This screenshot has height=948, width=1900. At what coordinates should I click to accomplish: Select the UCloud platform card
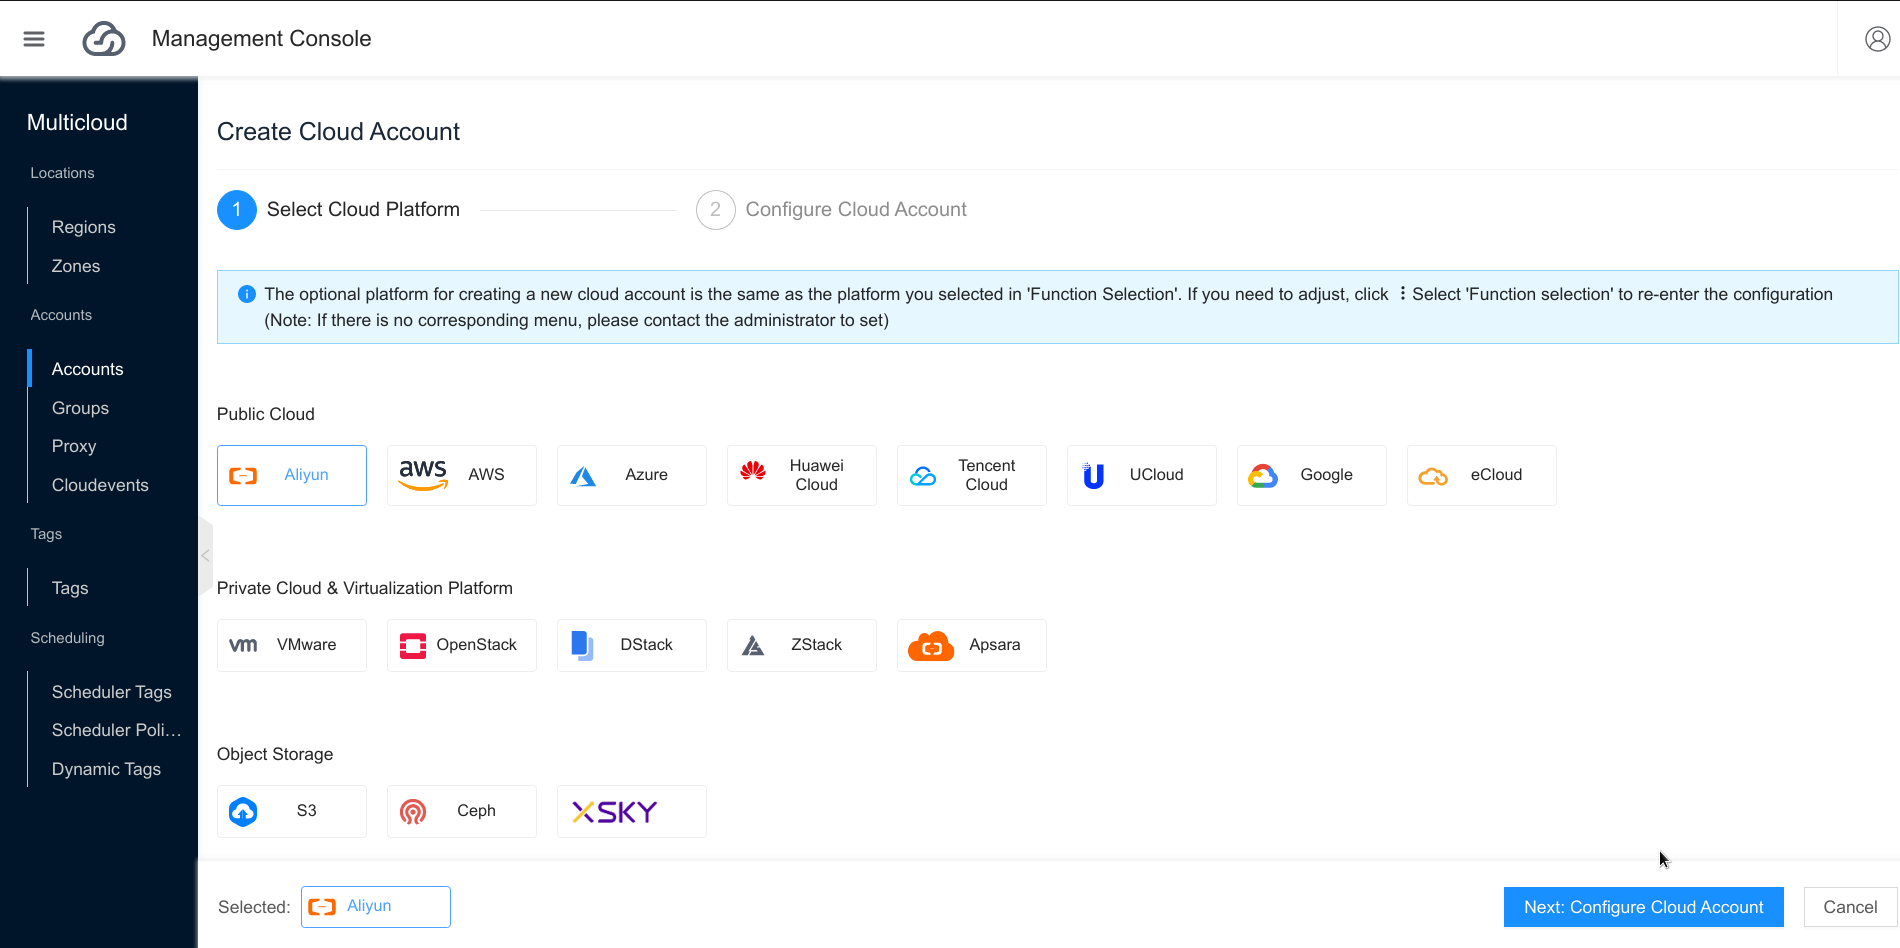(1142, 475)
